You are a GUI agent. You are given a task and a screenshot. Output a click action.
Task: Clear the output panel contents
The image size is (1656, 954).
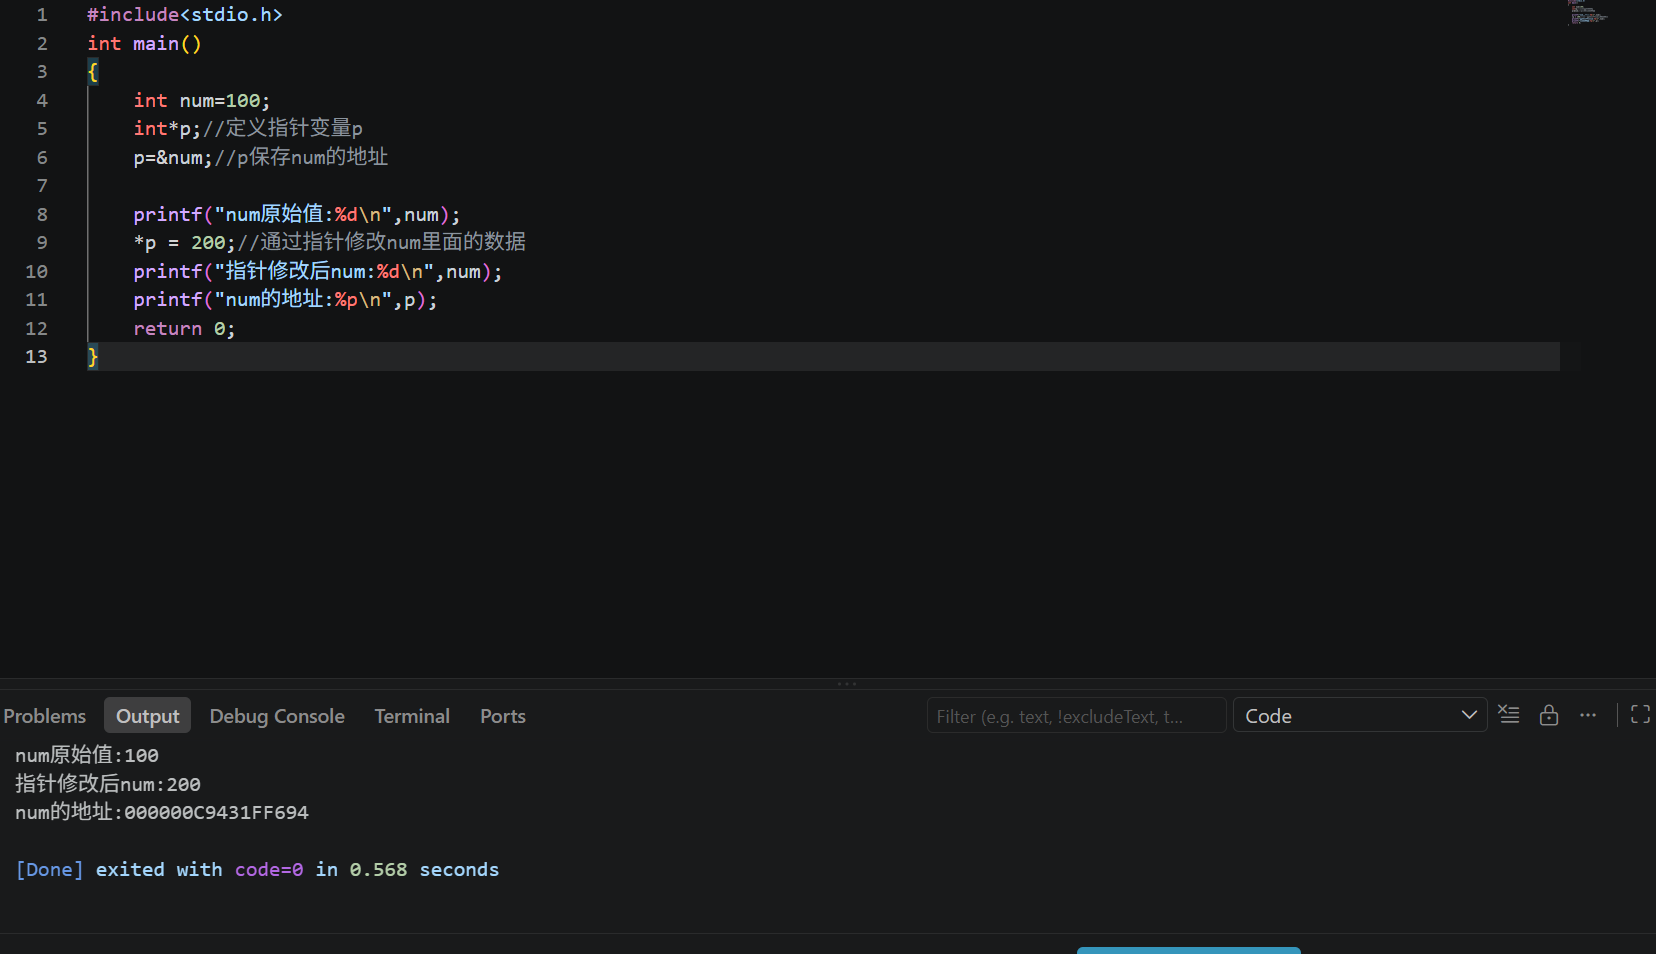pyautogui.click(x=1509, y=715)
